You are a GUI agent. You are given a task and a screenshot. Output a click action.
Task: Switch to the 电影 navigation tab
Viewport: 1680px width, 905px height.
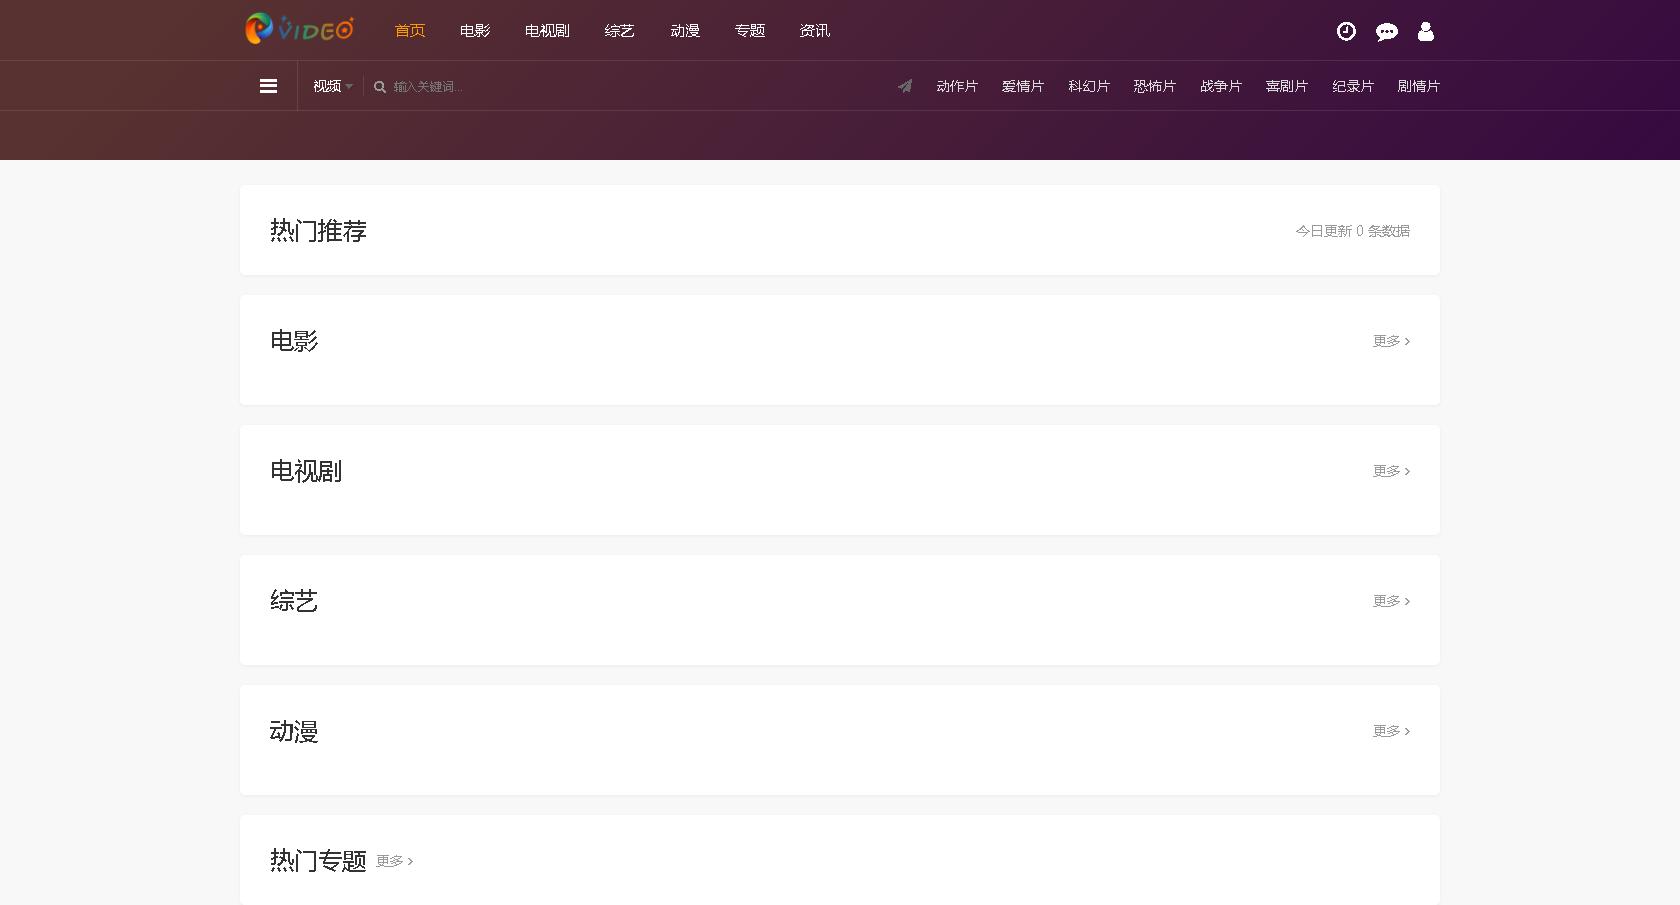pyautogui.click(x=473, y=30)
